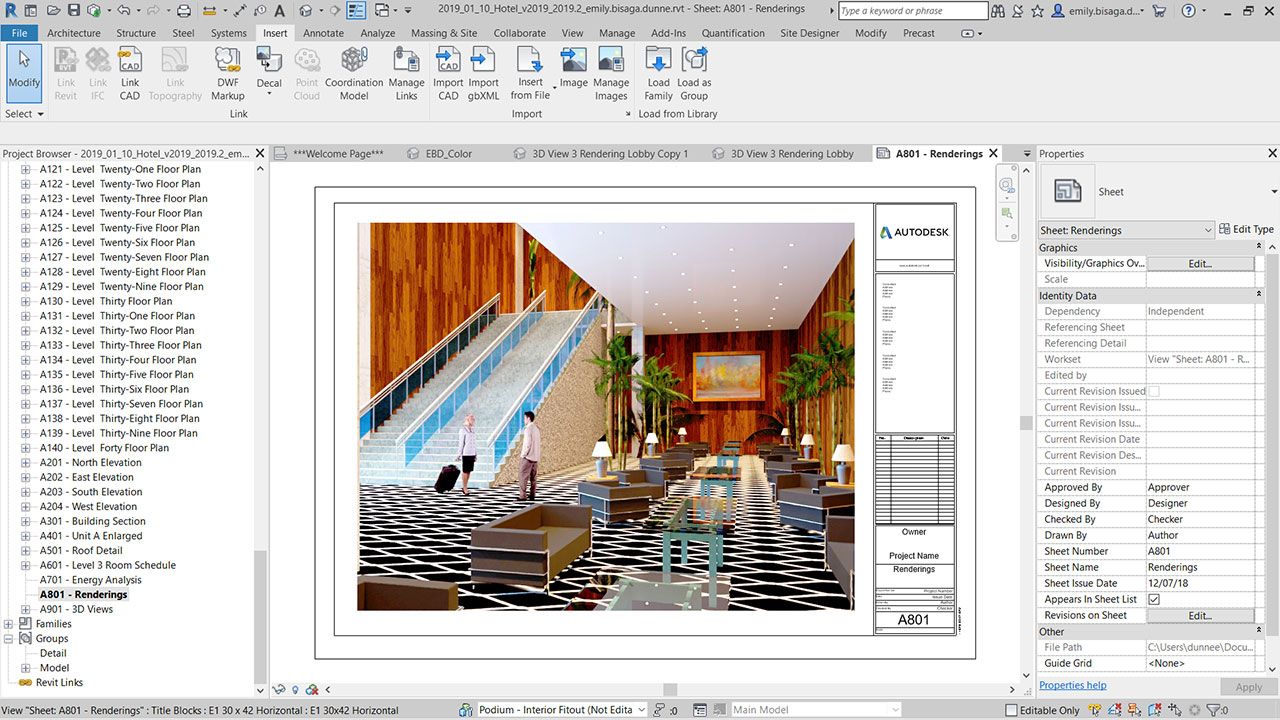Click Import gbXML
1280x720 pixels.
[x=484, y=74]
